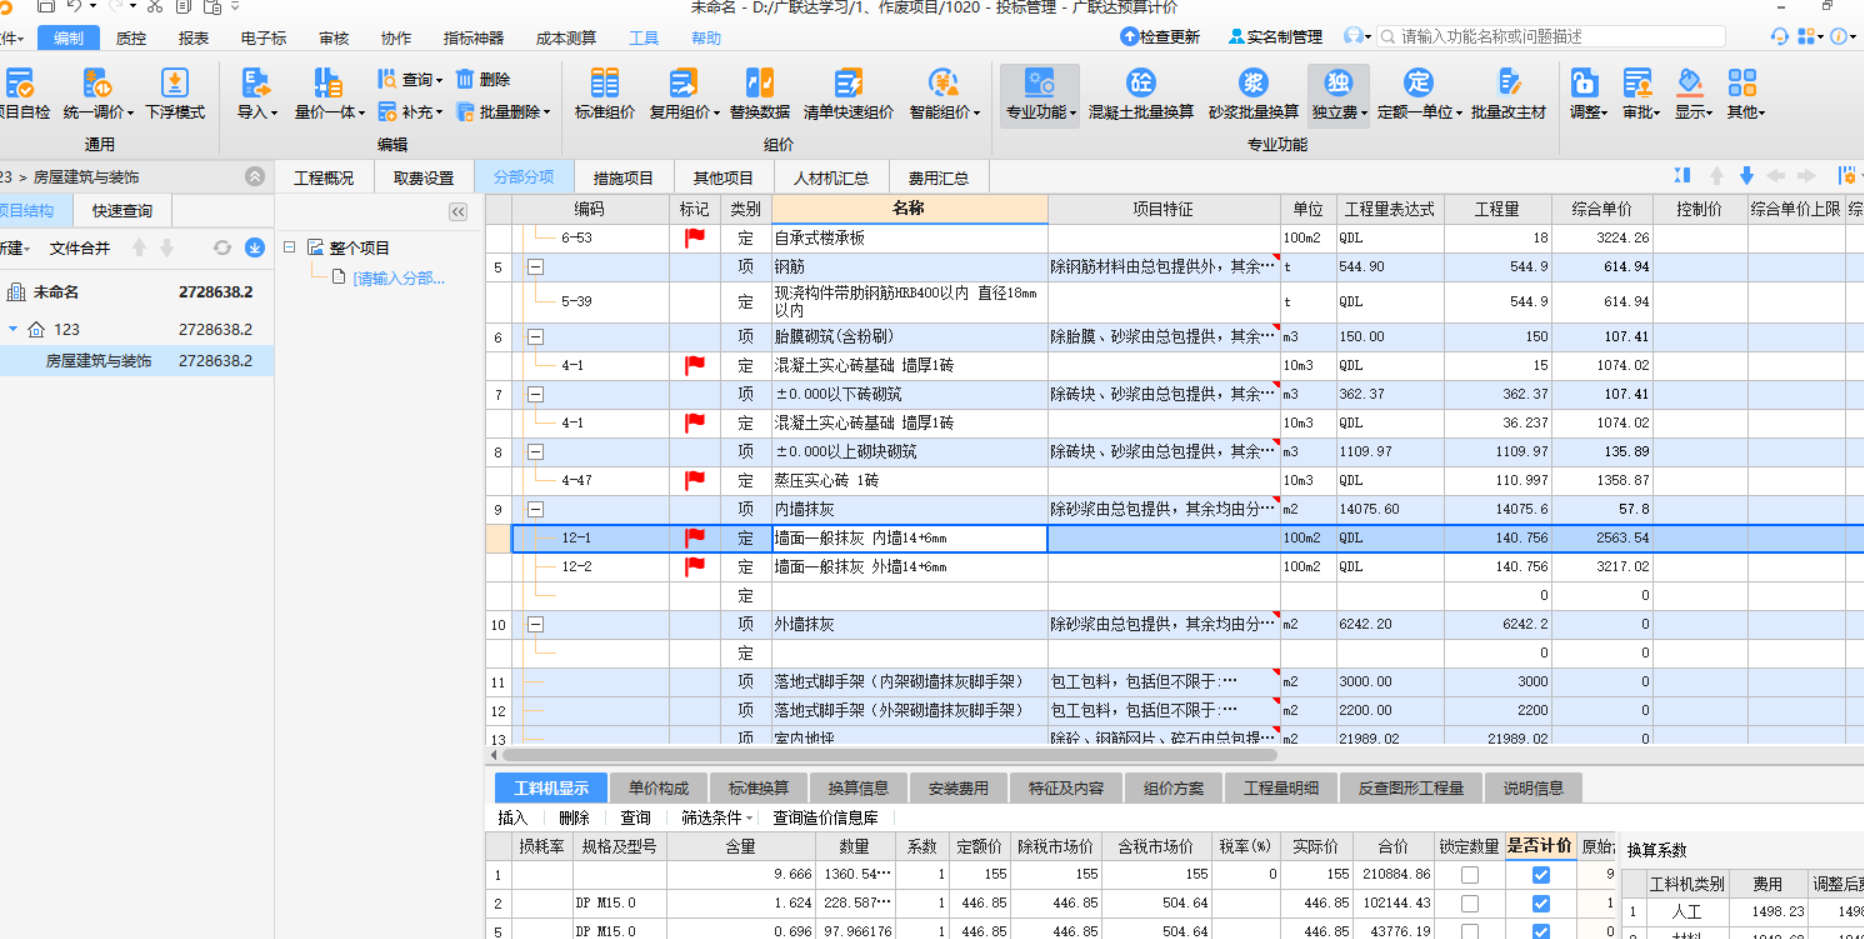Open the 标准换算 tab
The height and width of the screenshot is (939, 1864).
[758, 787]
